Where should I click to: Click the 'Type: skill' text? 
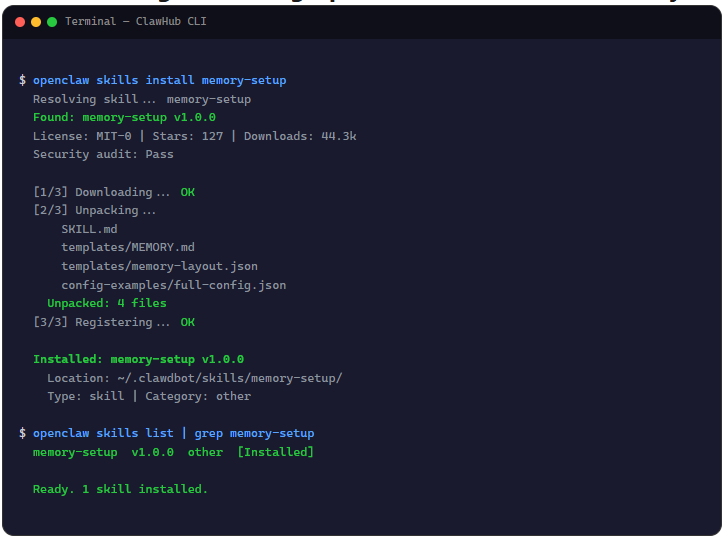click(86, 396)
